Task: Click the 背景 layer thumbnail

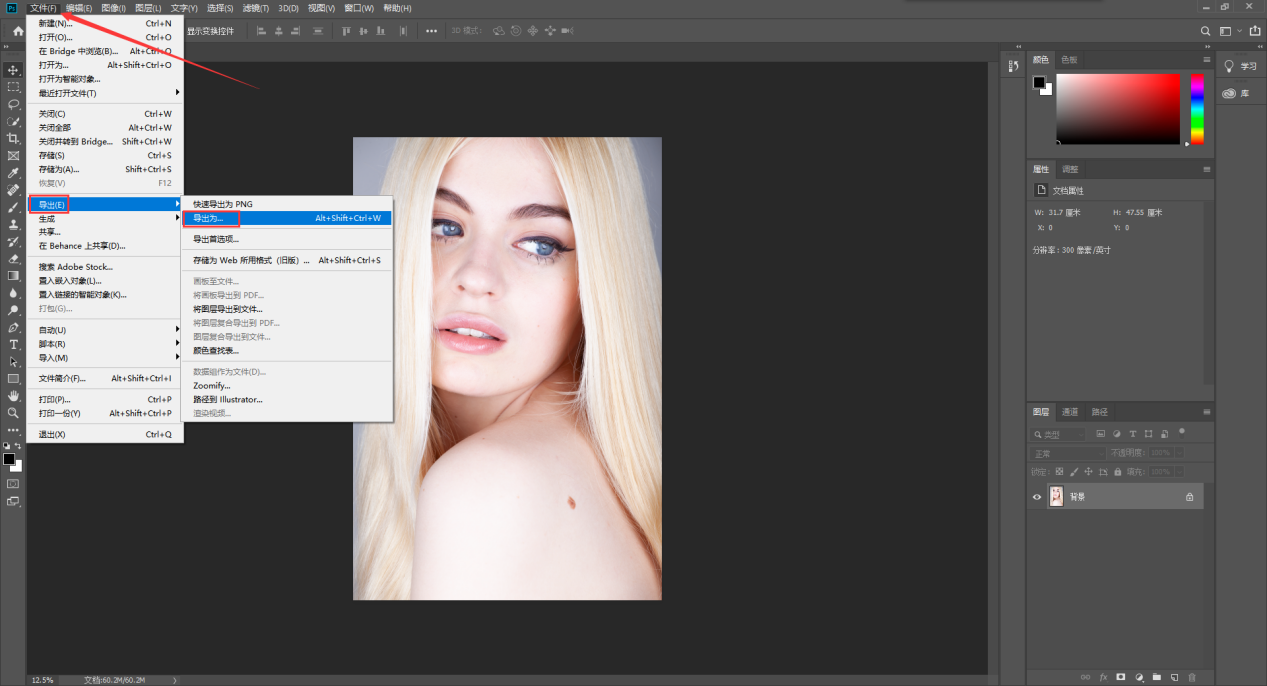Action: pyautogui.click(x=1056, y=497)
